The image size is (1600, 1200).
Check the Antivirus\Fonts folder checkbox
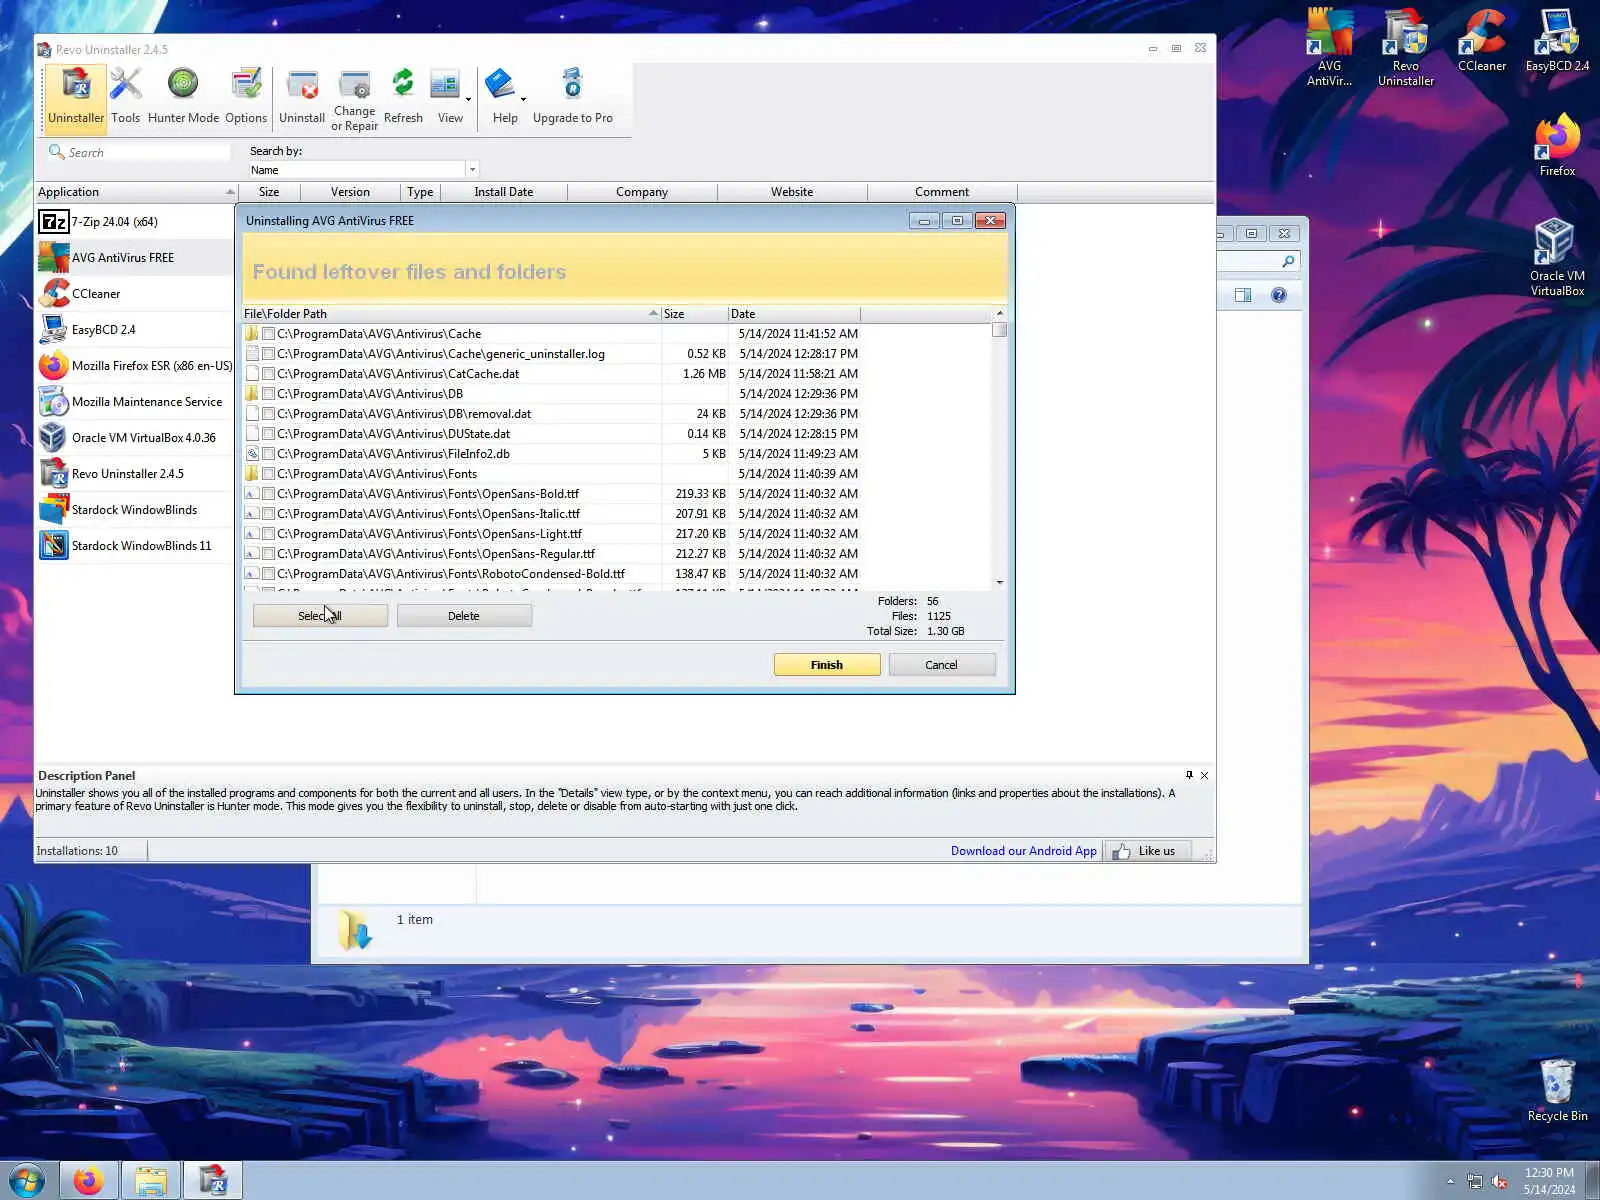tap(268, 474)
